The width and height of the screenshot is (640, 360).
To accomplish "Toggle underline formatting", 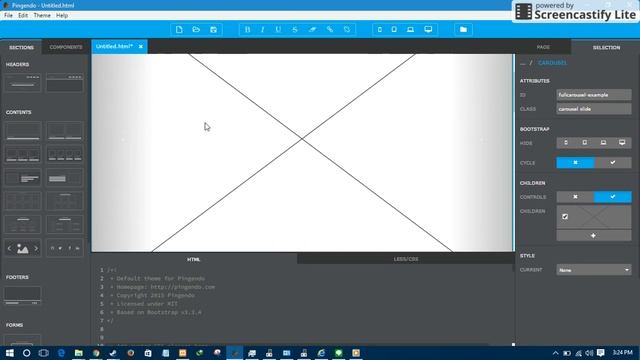I will [278, 29].
